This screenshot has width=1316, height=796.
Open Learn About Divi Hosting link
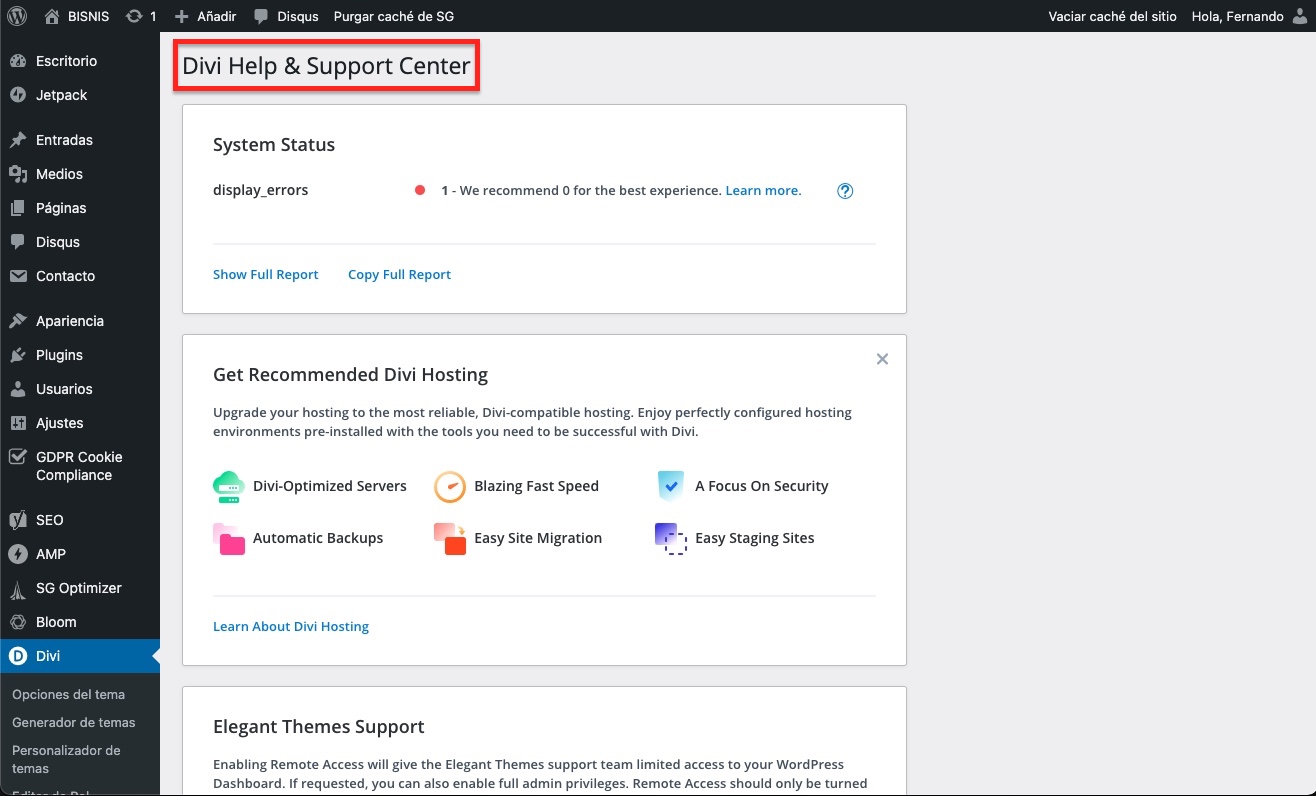pos(291,626)
